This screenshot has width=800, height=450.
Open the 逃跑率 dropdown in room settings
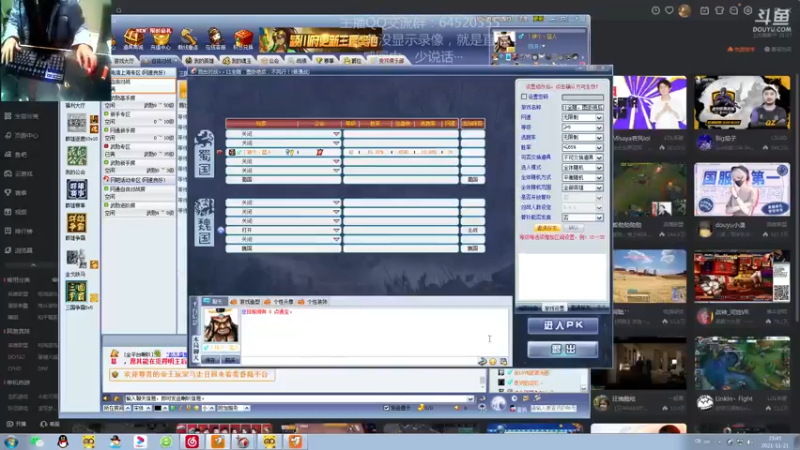(583, 137)
